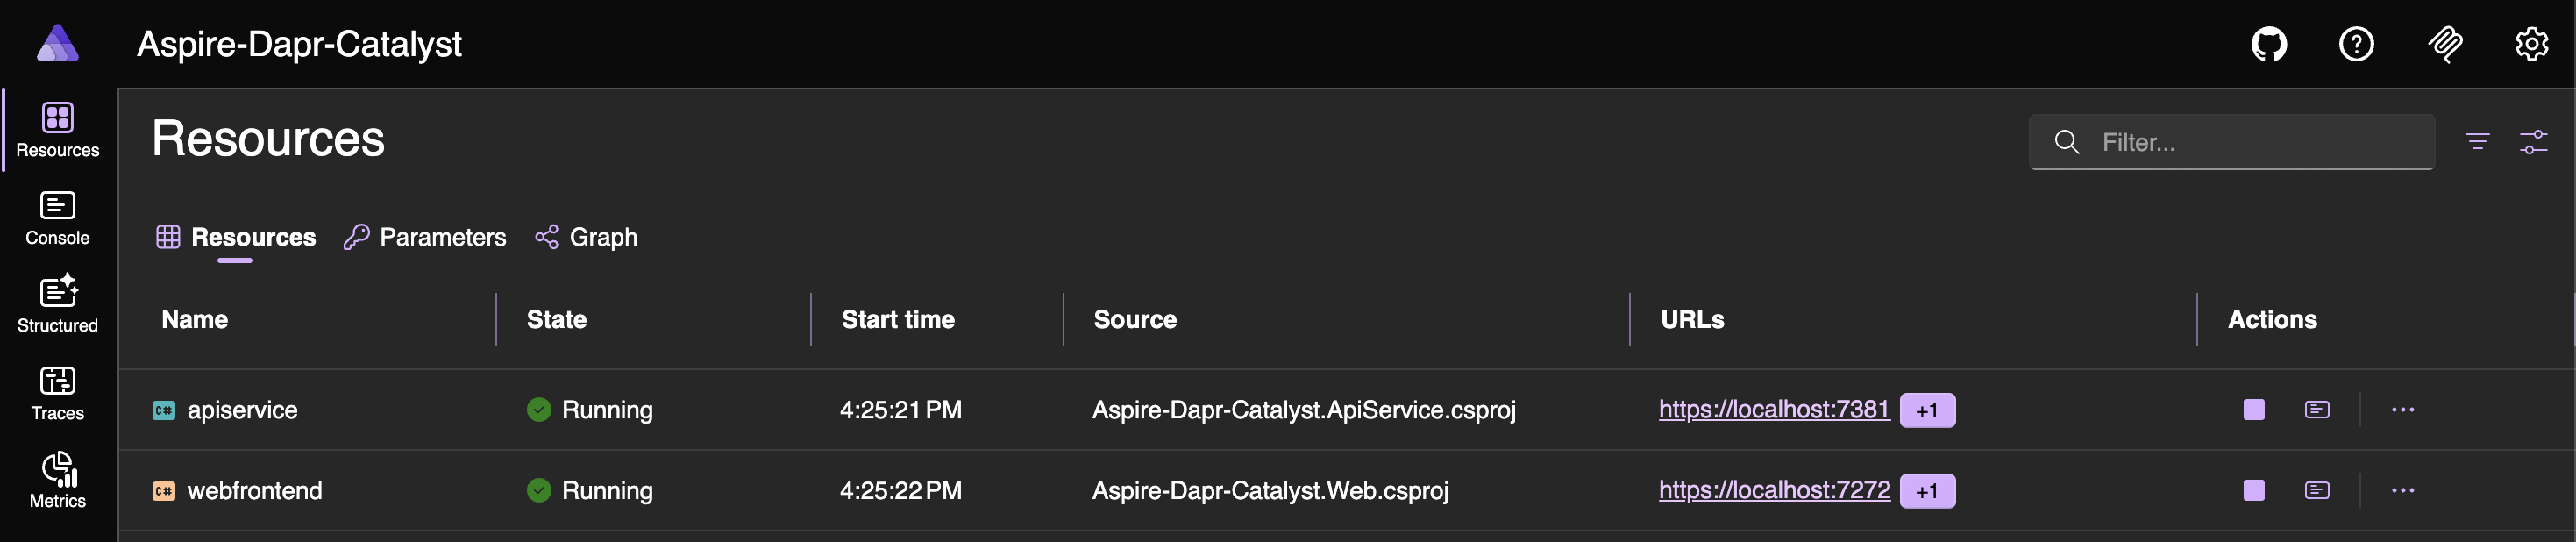2576x542 pixels.
Task: Open the resource filter options icon
Action: 2476,142
